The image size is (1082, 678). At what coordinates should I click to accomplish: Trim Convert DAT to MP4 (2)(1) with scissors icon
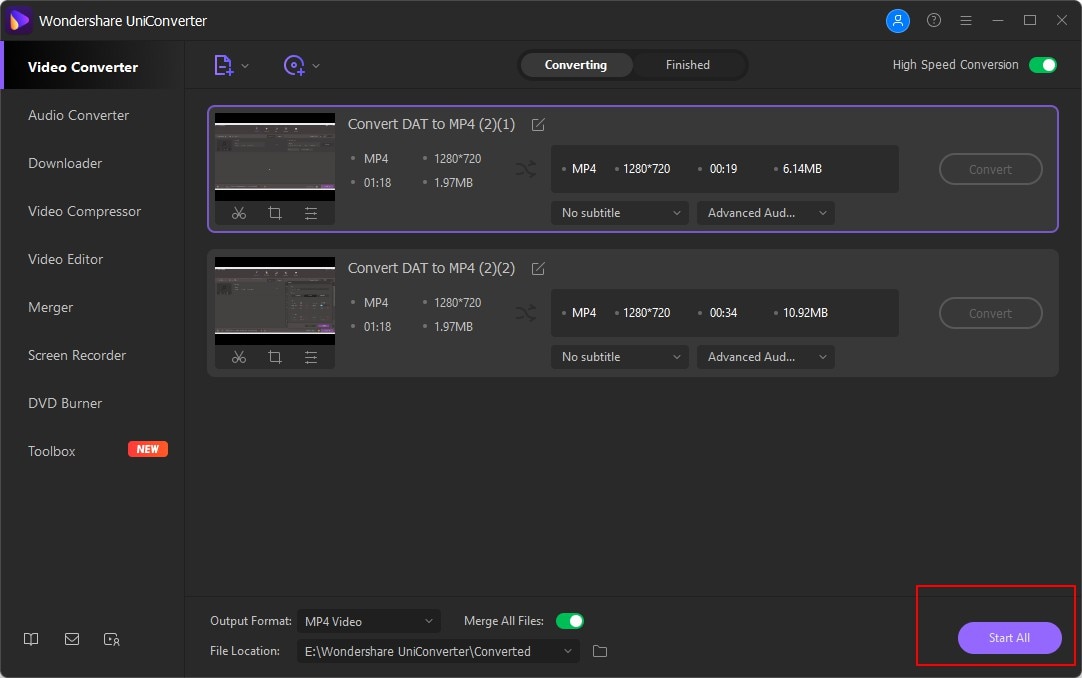click(x=239, y=213)
